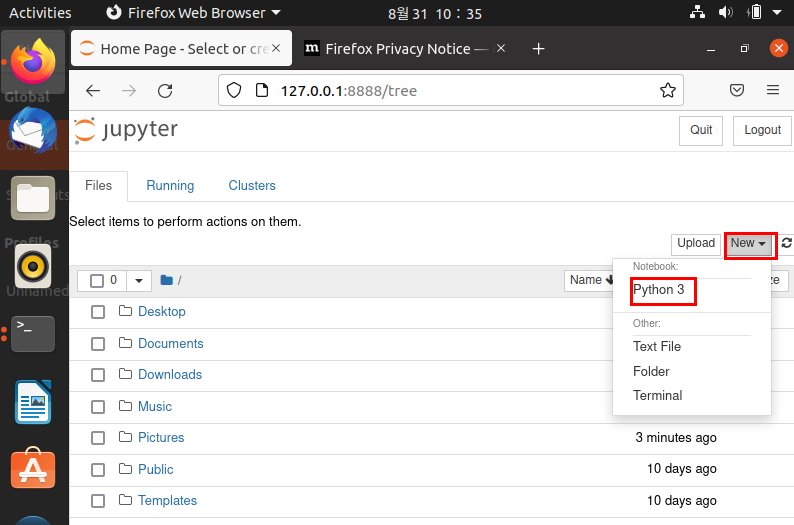Click the Quit button
Image resolution: width=794 pixels, height=525 pixels.
[701, 131]
